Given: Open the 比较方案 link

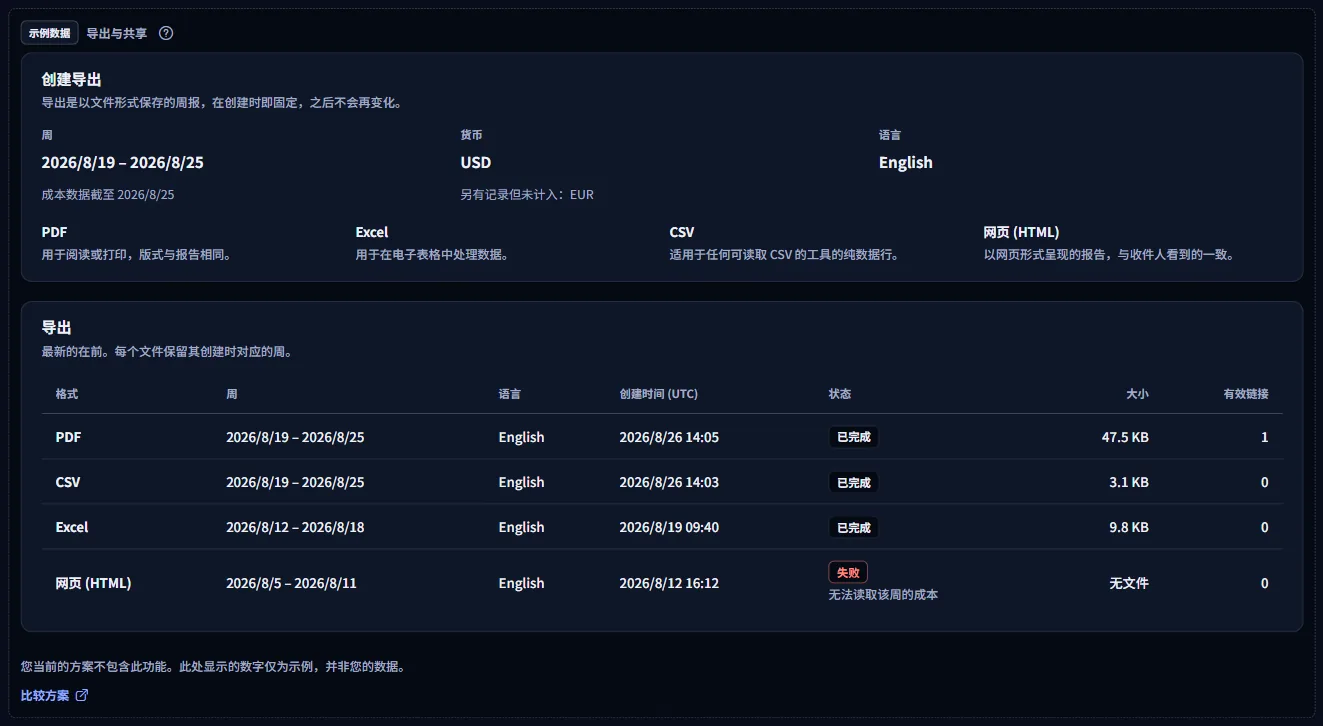Looking at the screenshot, I should click(x=54, y=695).
